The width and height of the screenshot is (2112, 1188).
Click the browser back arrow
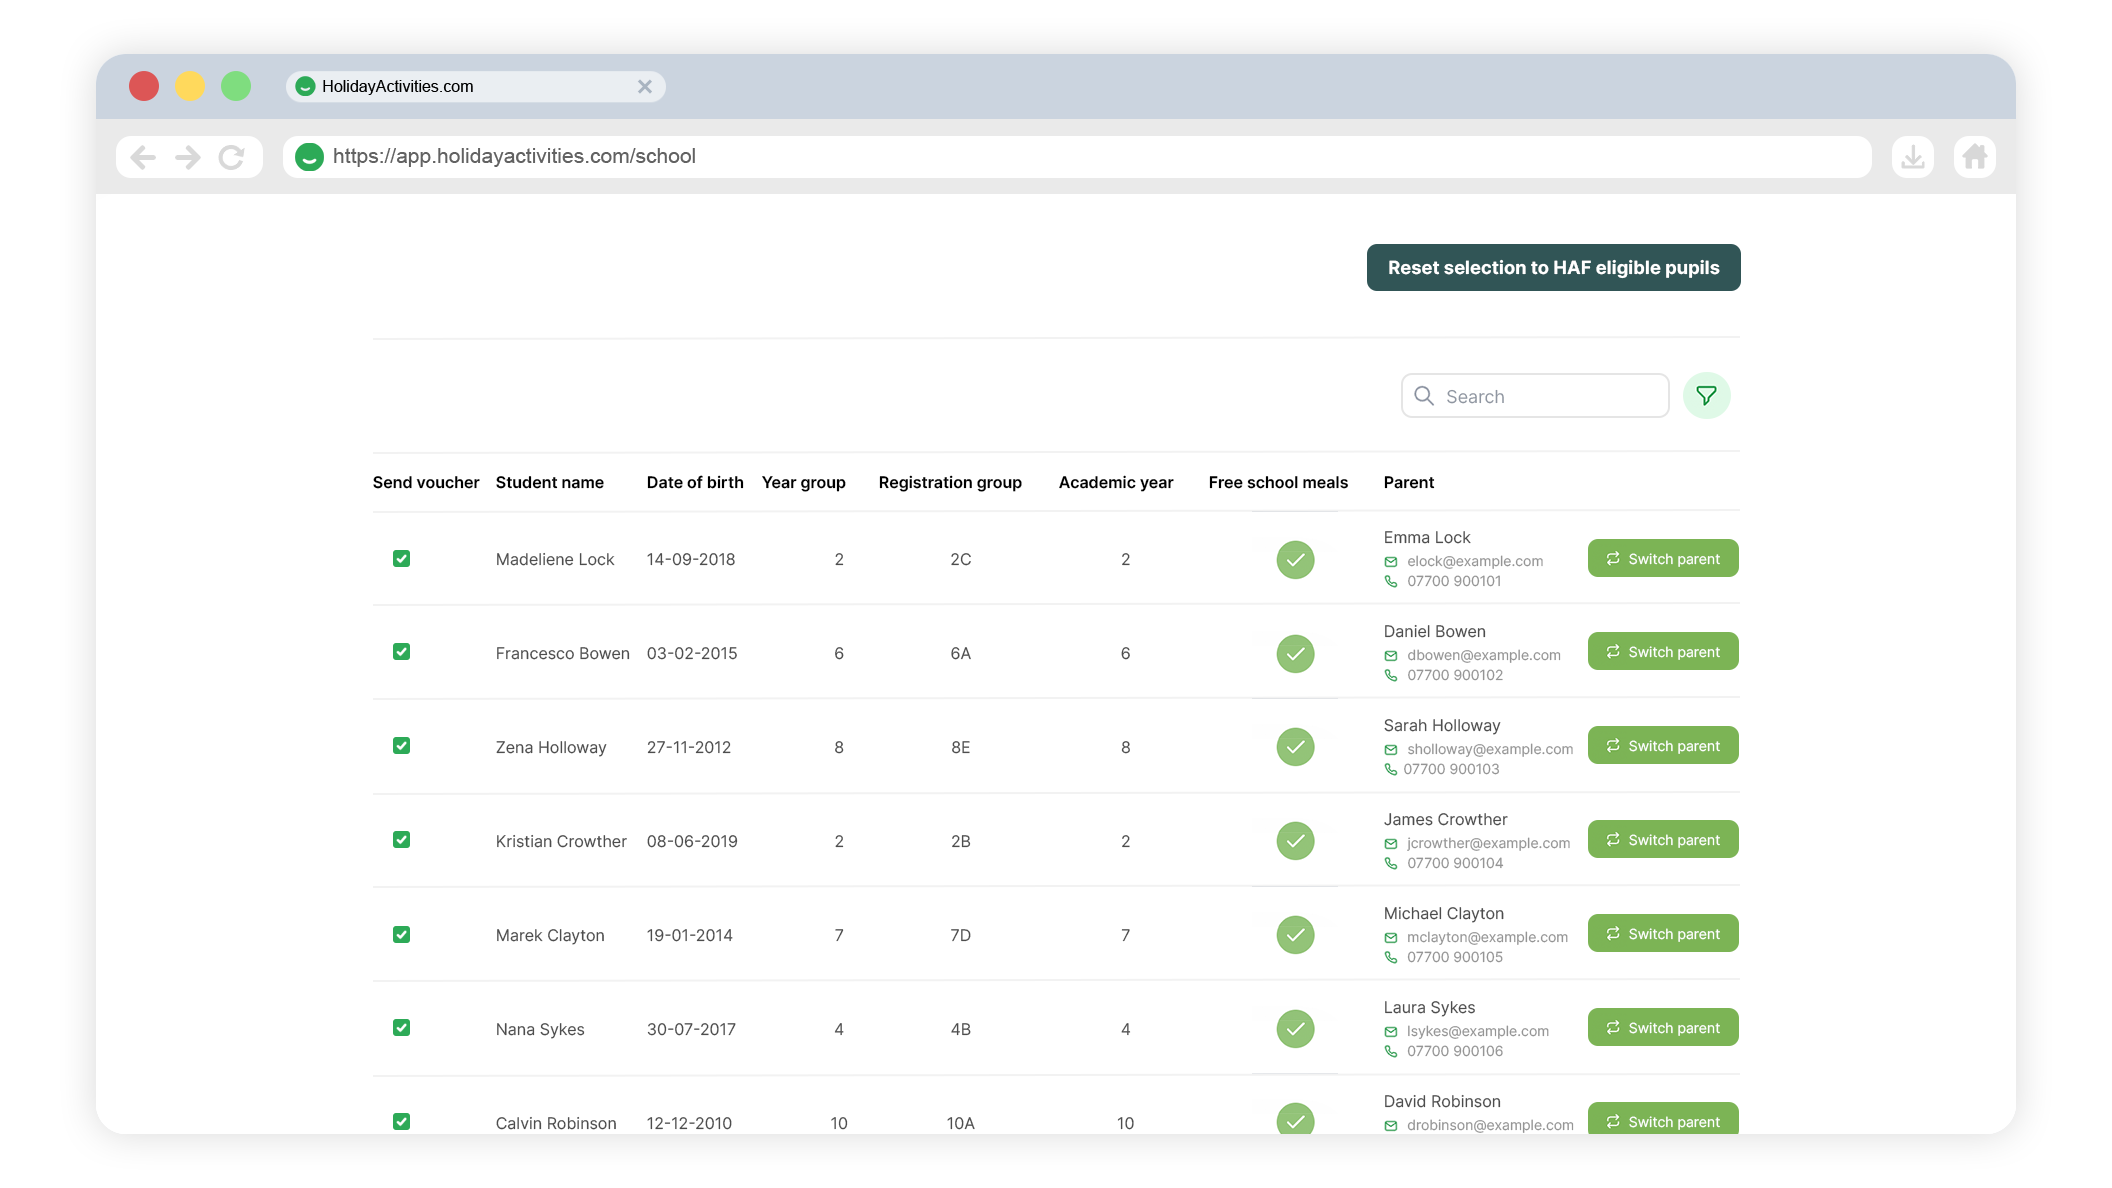coord(143,157)
